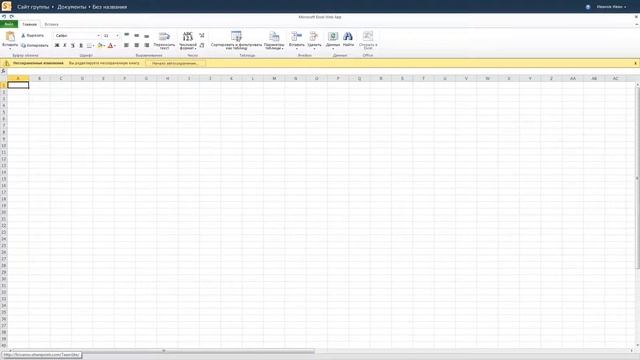Go to Документы breadcrumb

[x=71, y=7]
